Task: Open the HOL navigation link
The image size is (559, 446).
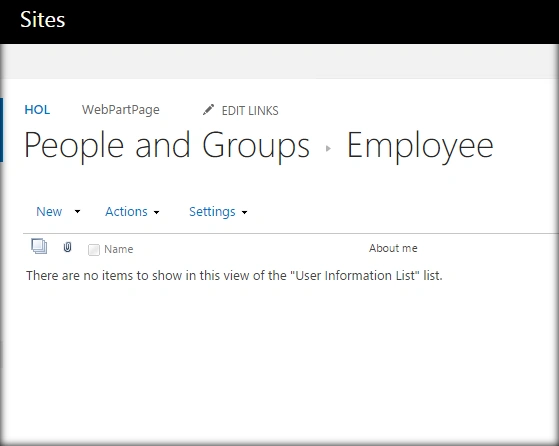Action: (37, 110)
